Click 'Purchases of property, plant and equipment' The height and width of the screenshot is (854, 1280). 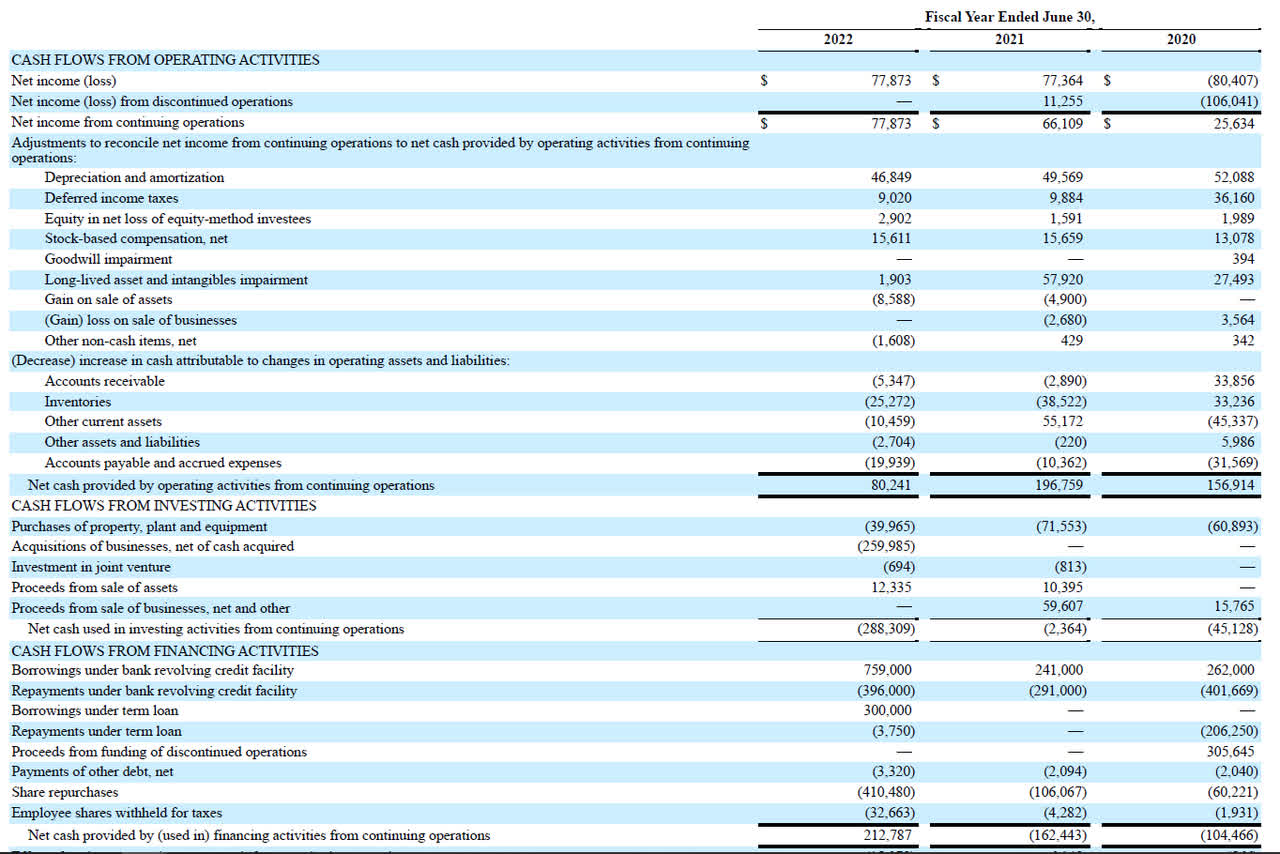(x=139, y=526)
